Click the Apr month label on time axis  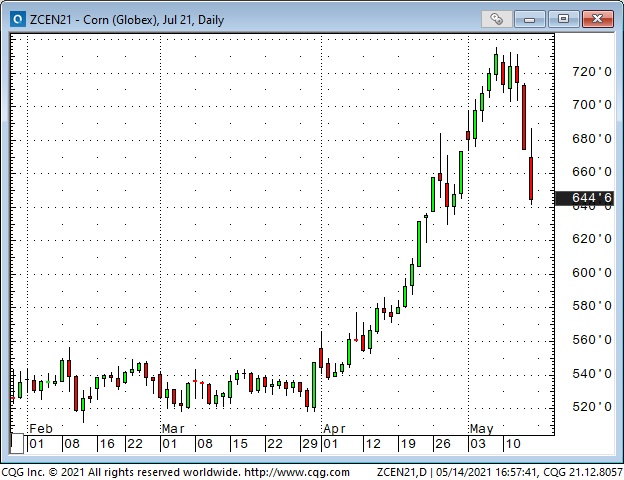click(x=334, y=429)
